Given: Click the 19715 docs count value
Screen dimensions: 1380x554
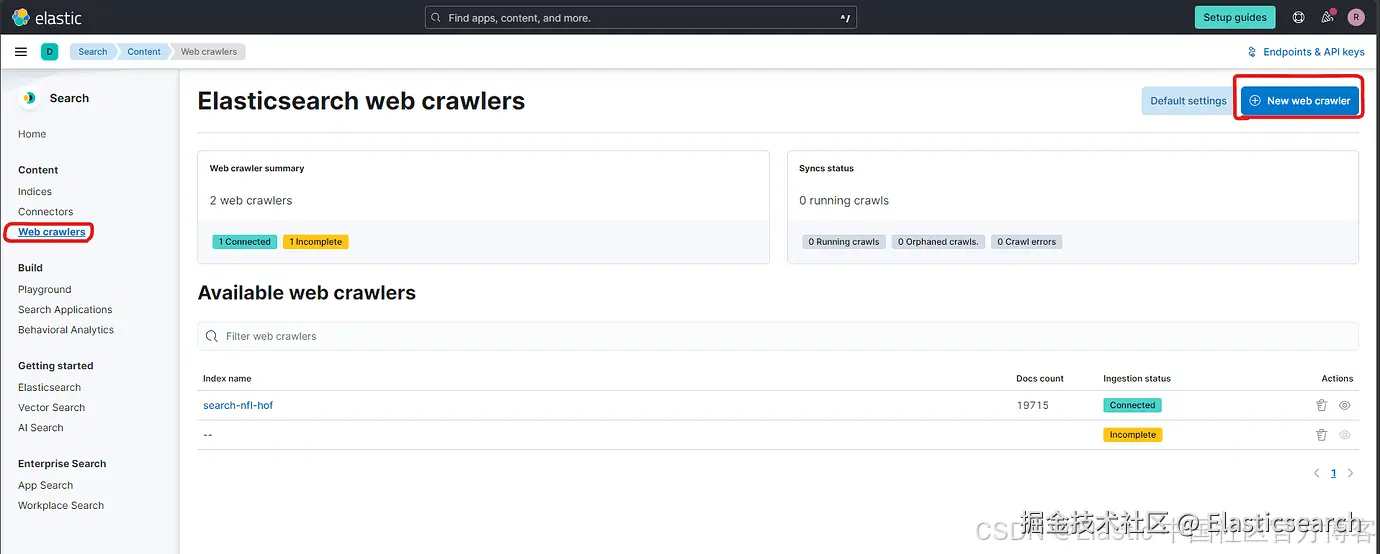Looking at the screenshot, I should coord(1033,405).
